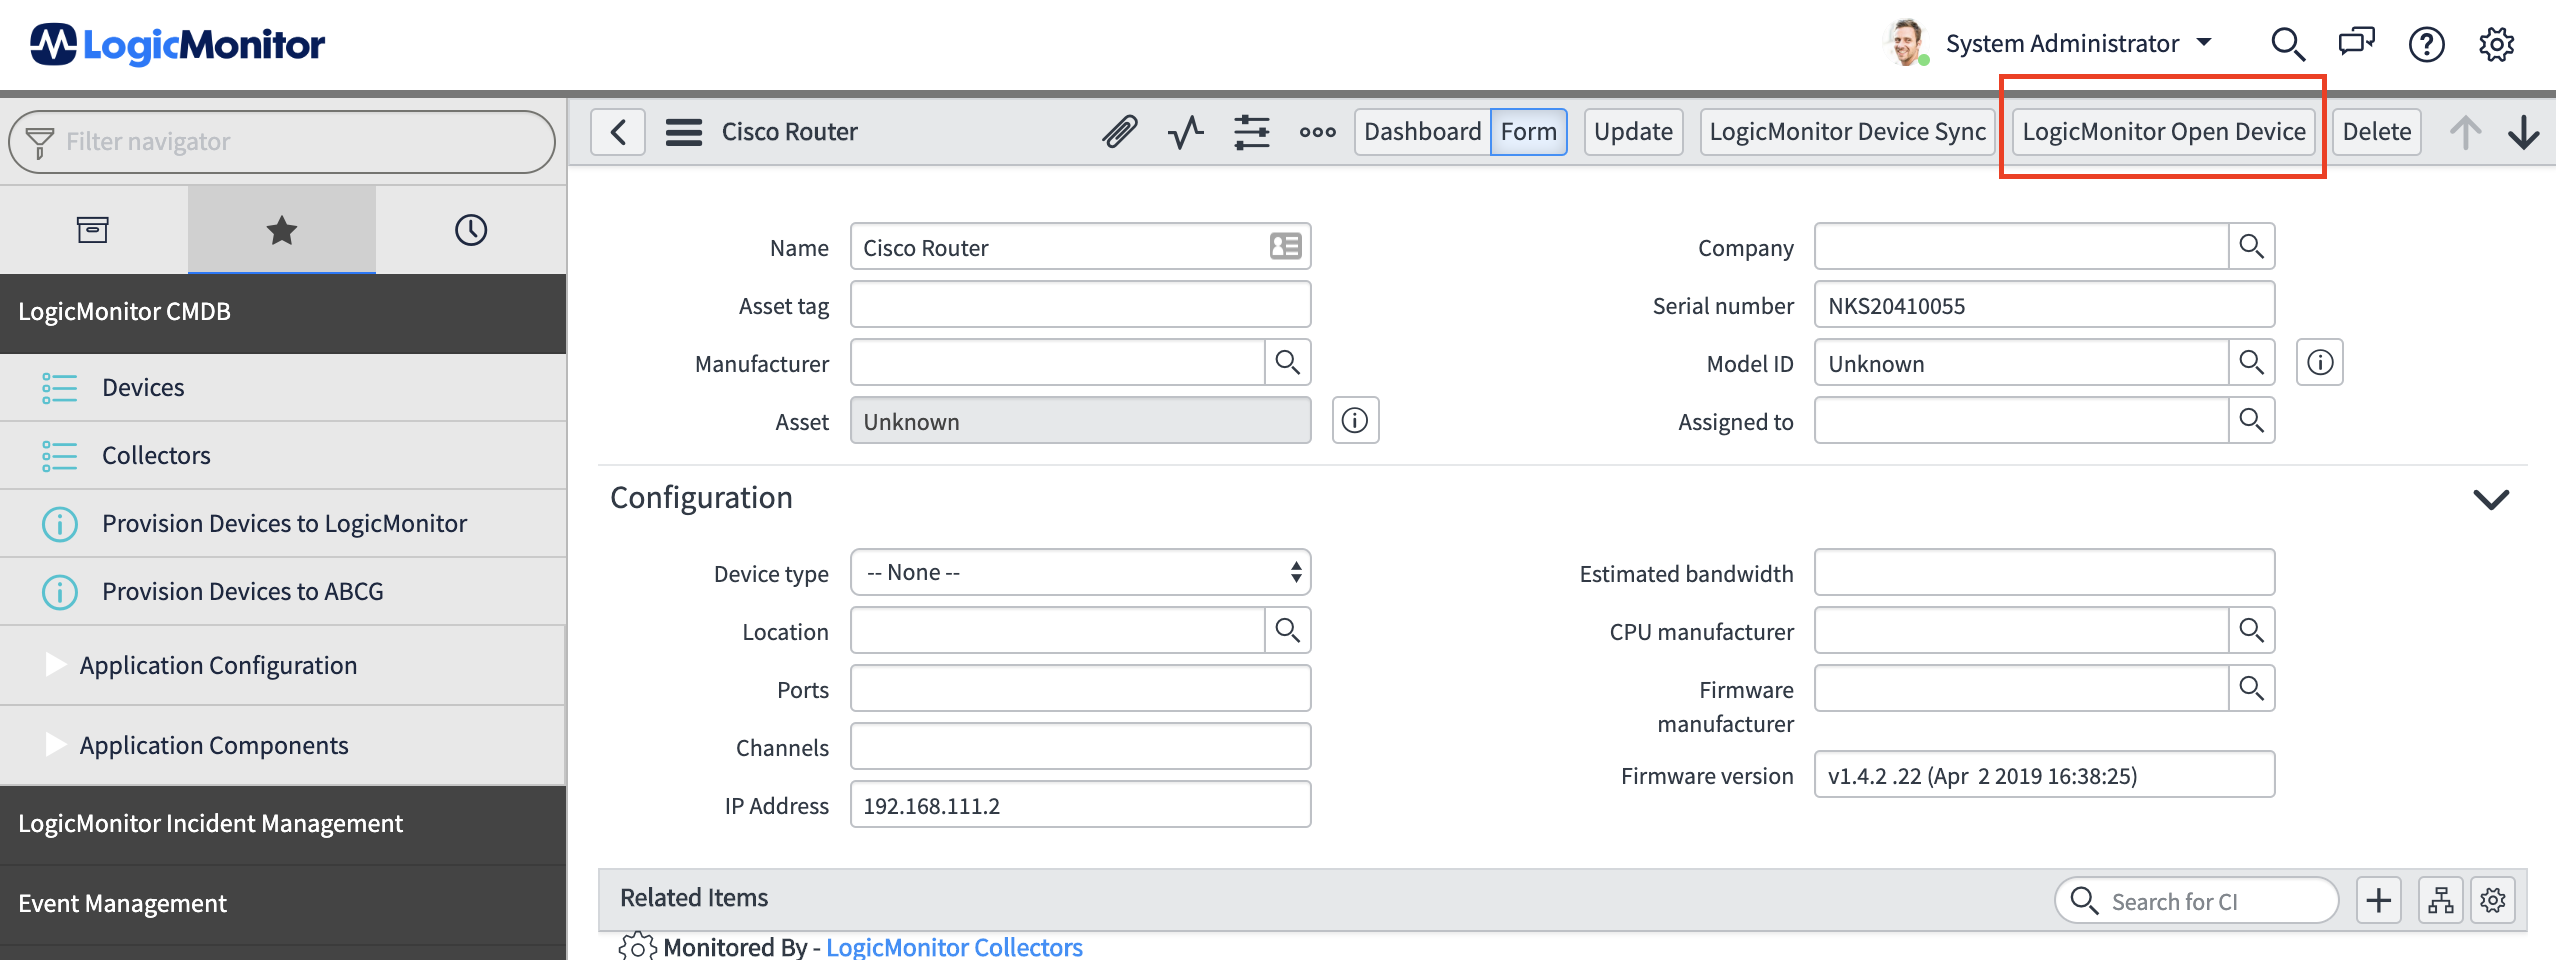Open Related Items settings gear icon
This screenshot has height=960, width=2556.
(2493, 901)
